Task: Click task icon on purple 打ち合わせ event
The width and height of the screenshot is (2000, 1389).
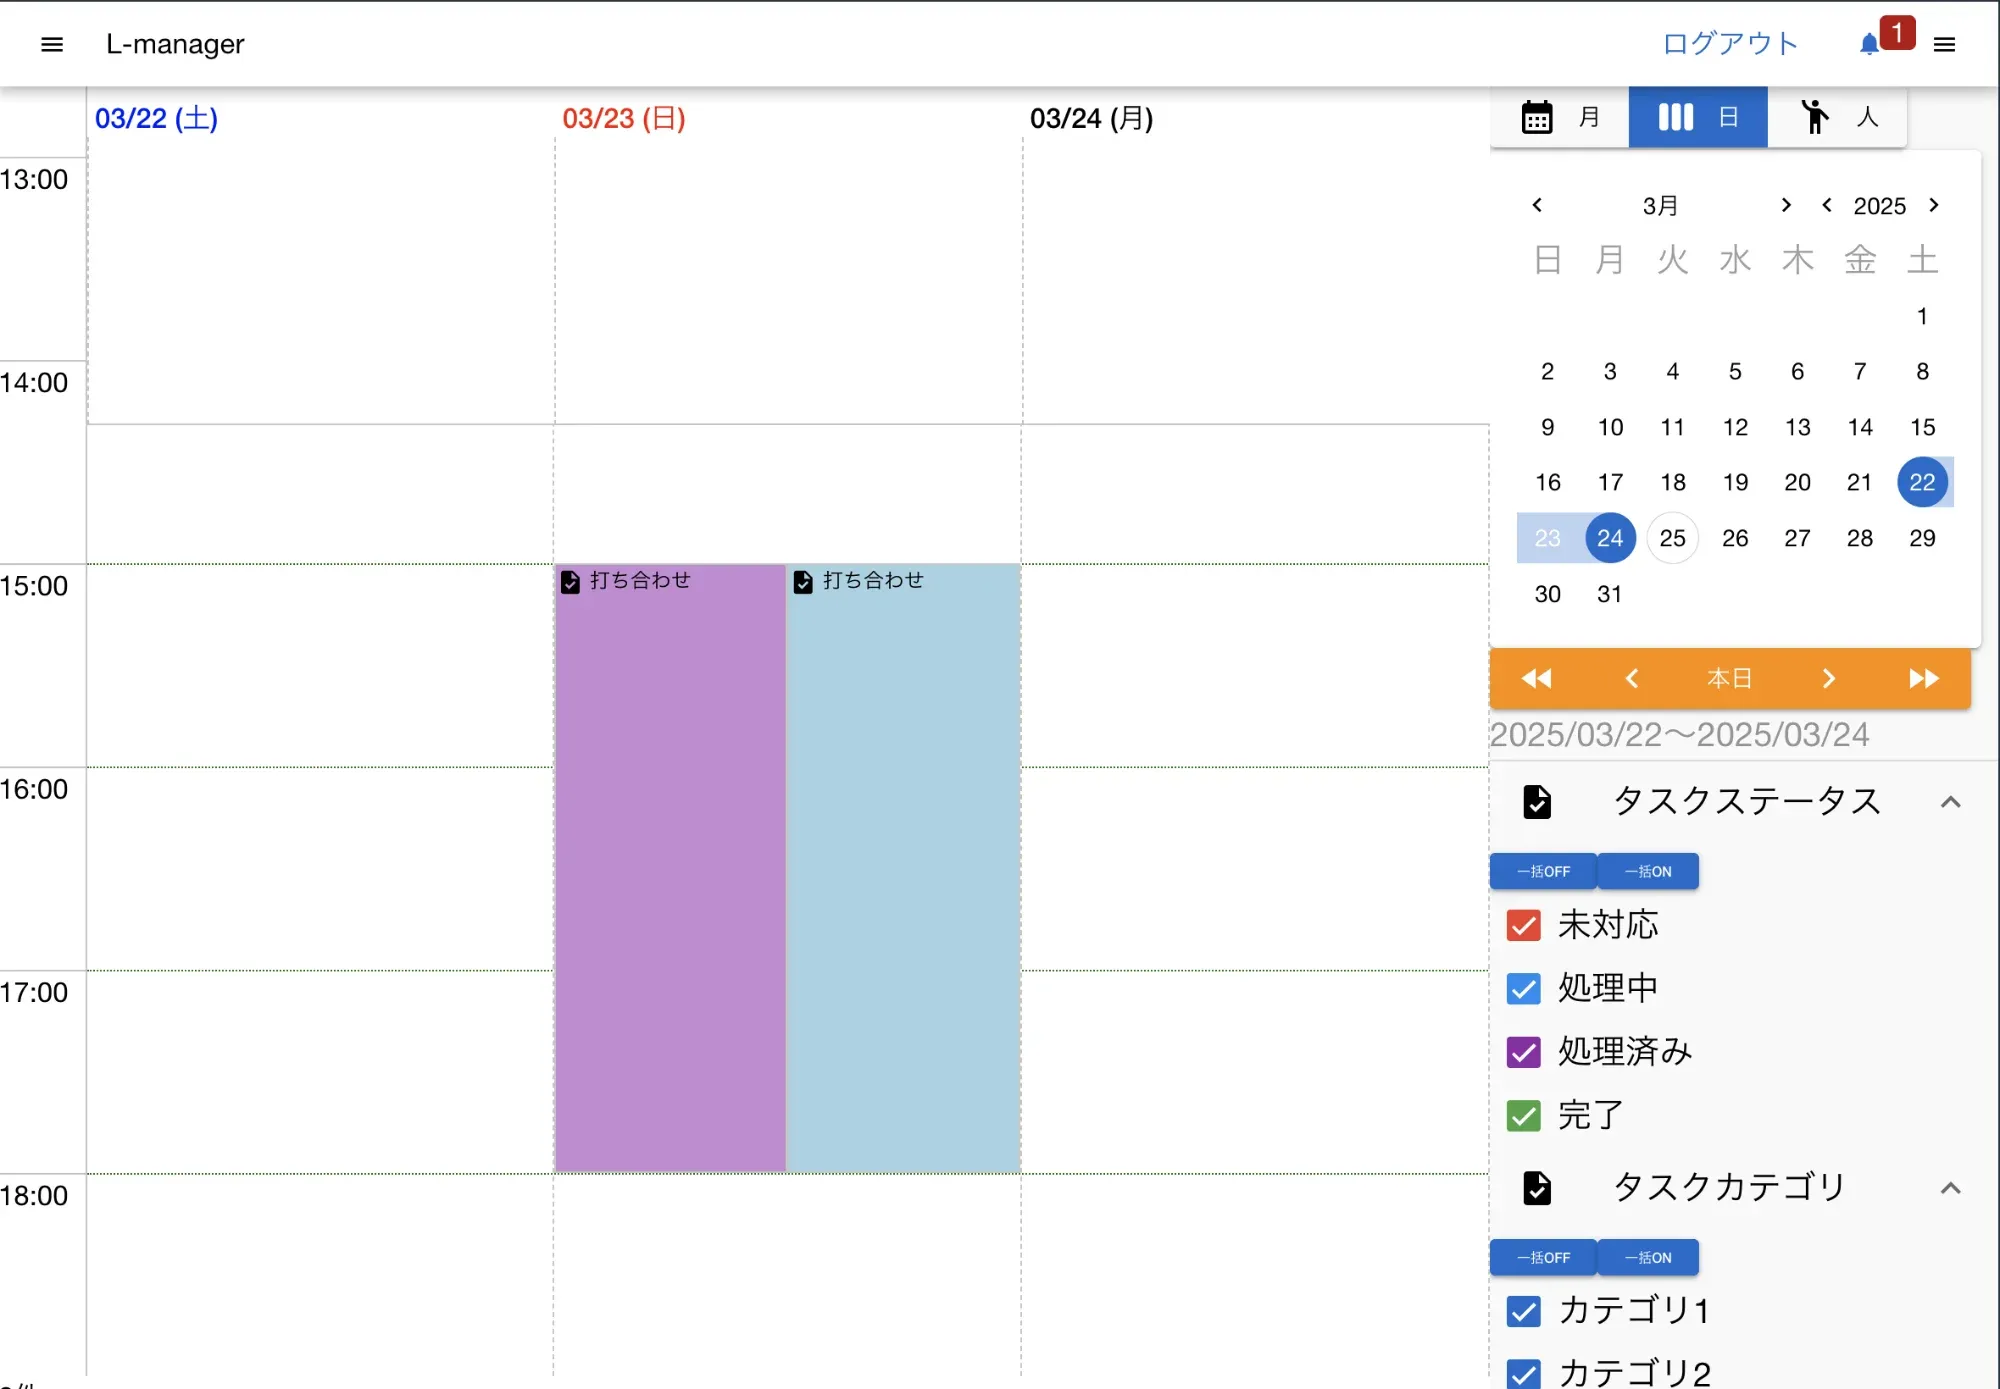Action: (x=570, y=582)
